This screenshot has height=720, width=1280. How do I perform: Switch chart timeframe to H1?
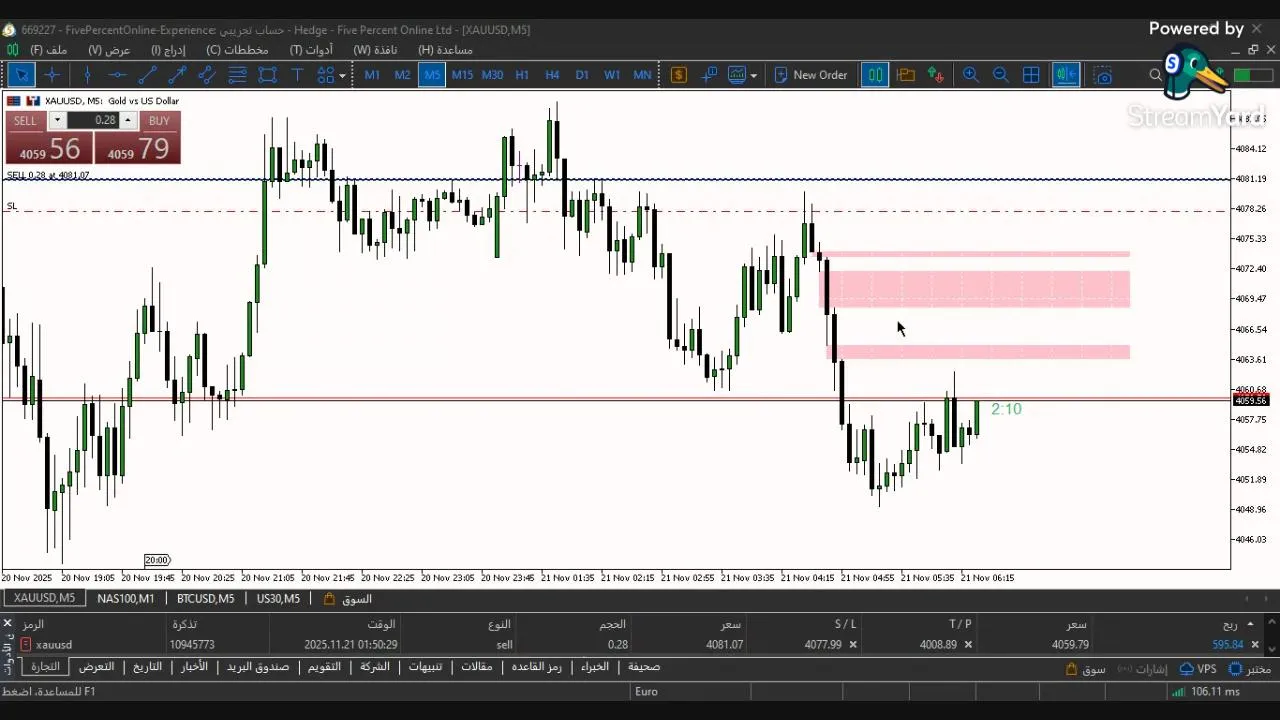522,75
